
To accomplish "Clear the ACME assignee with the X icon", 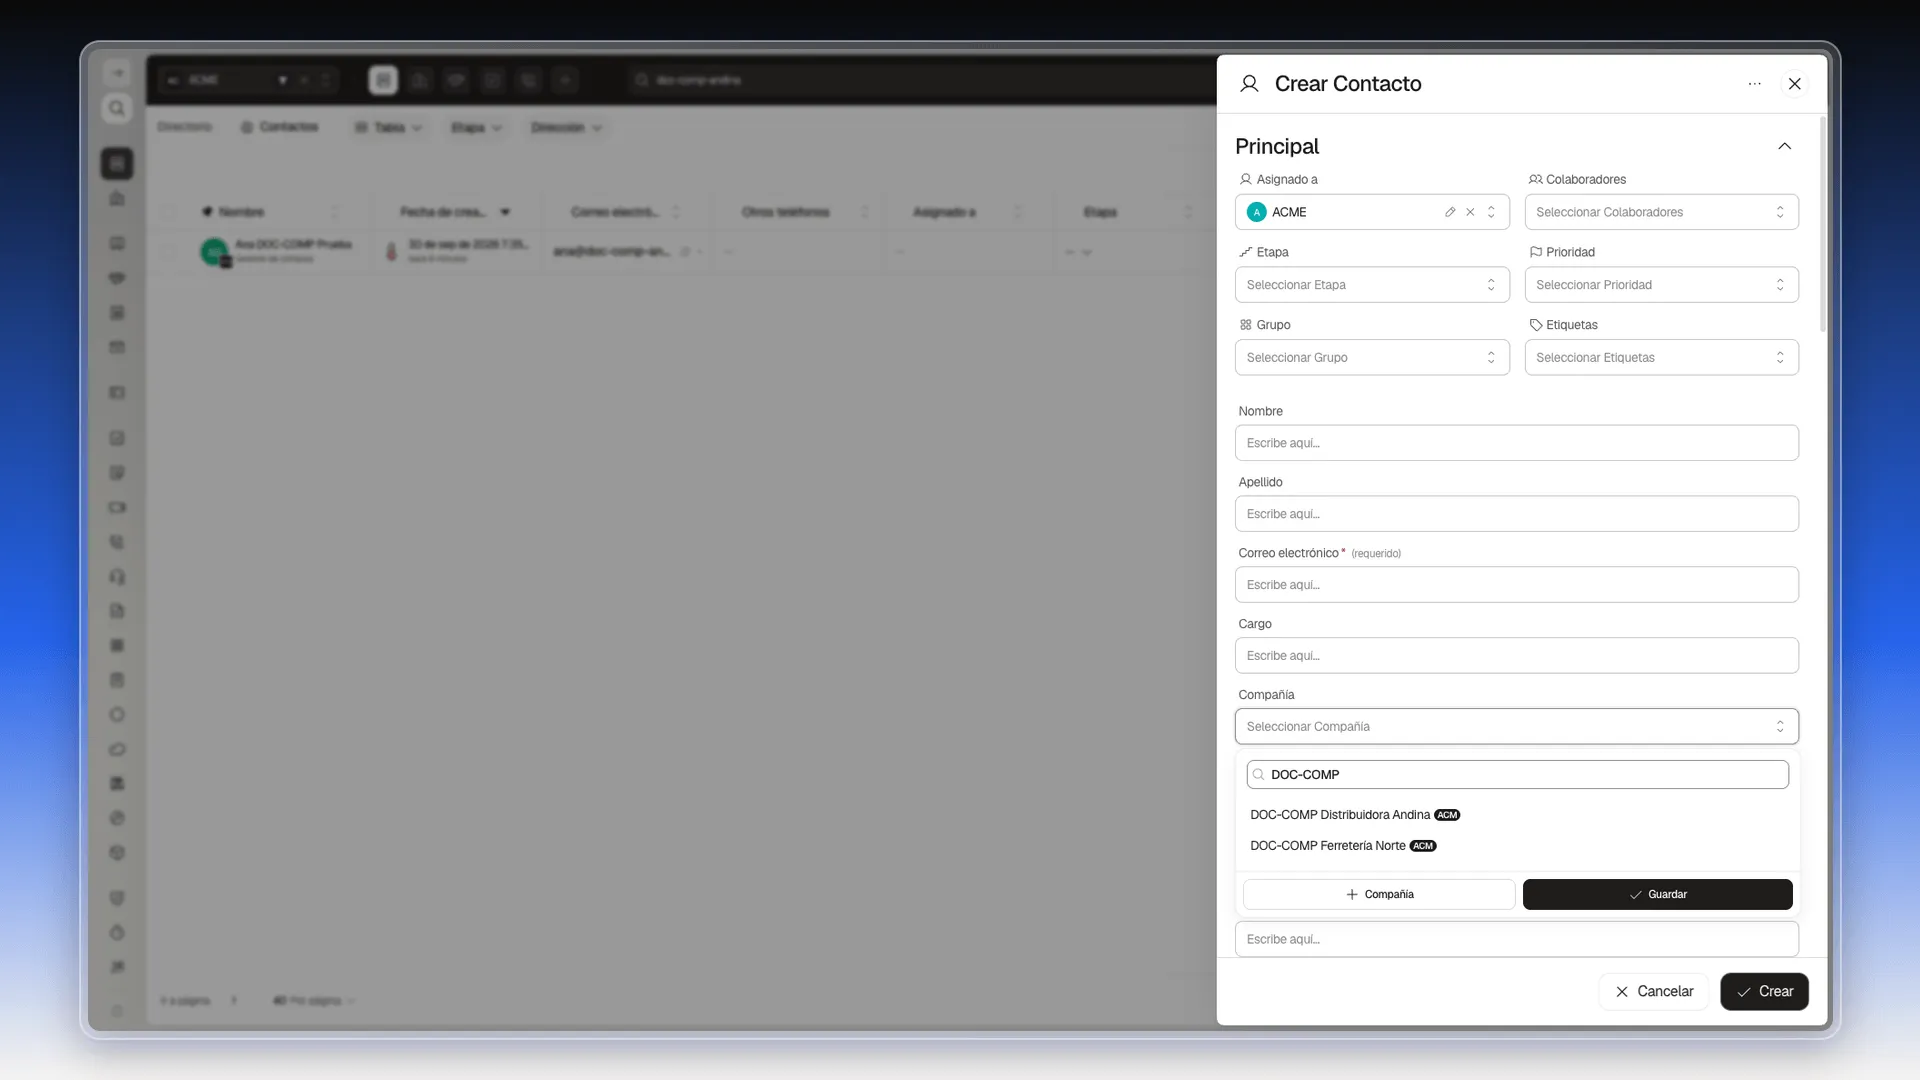I will point(1470,212).
